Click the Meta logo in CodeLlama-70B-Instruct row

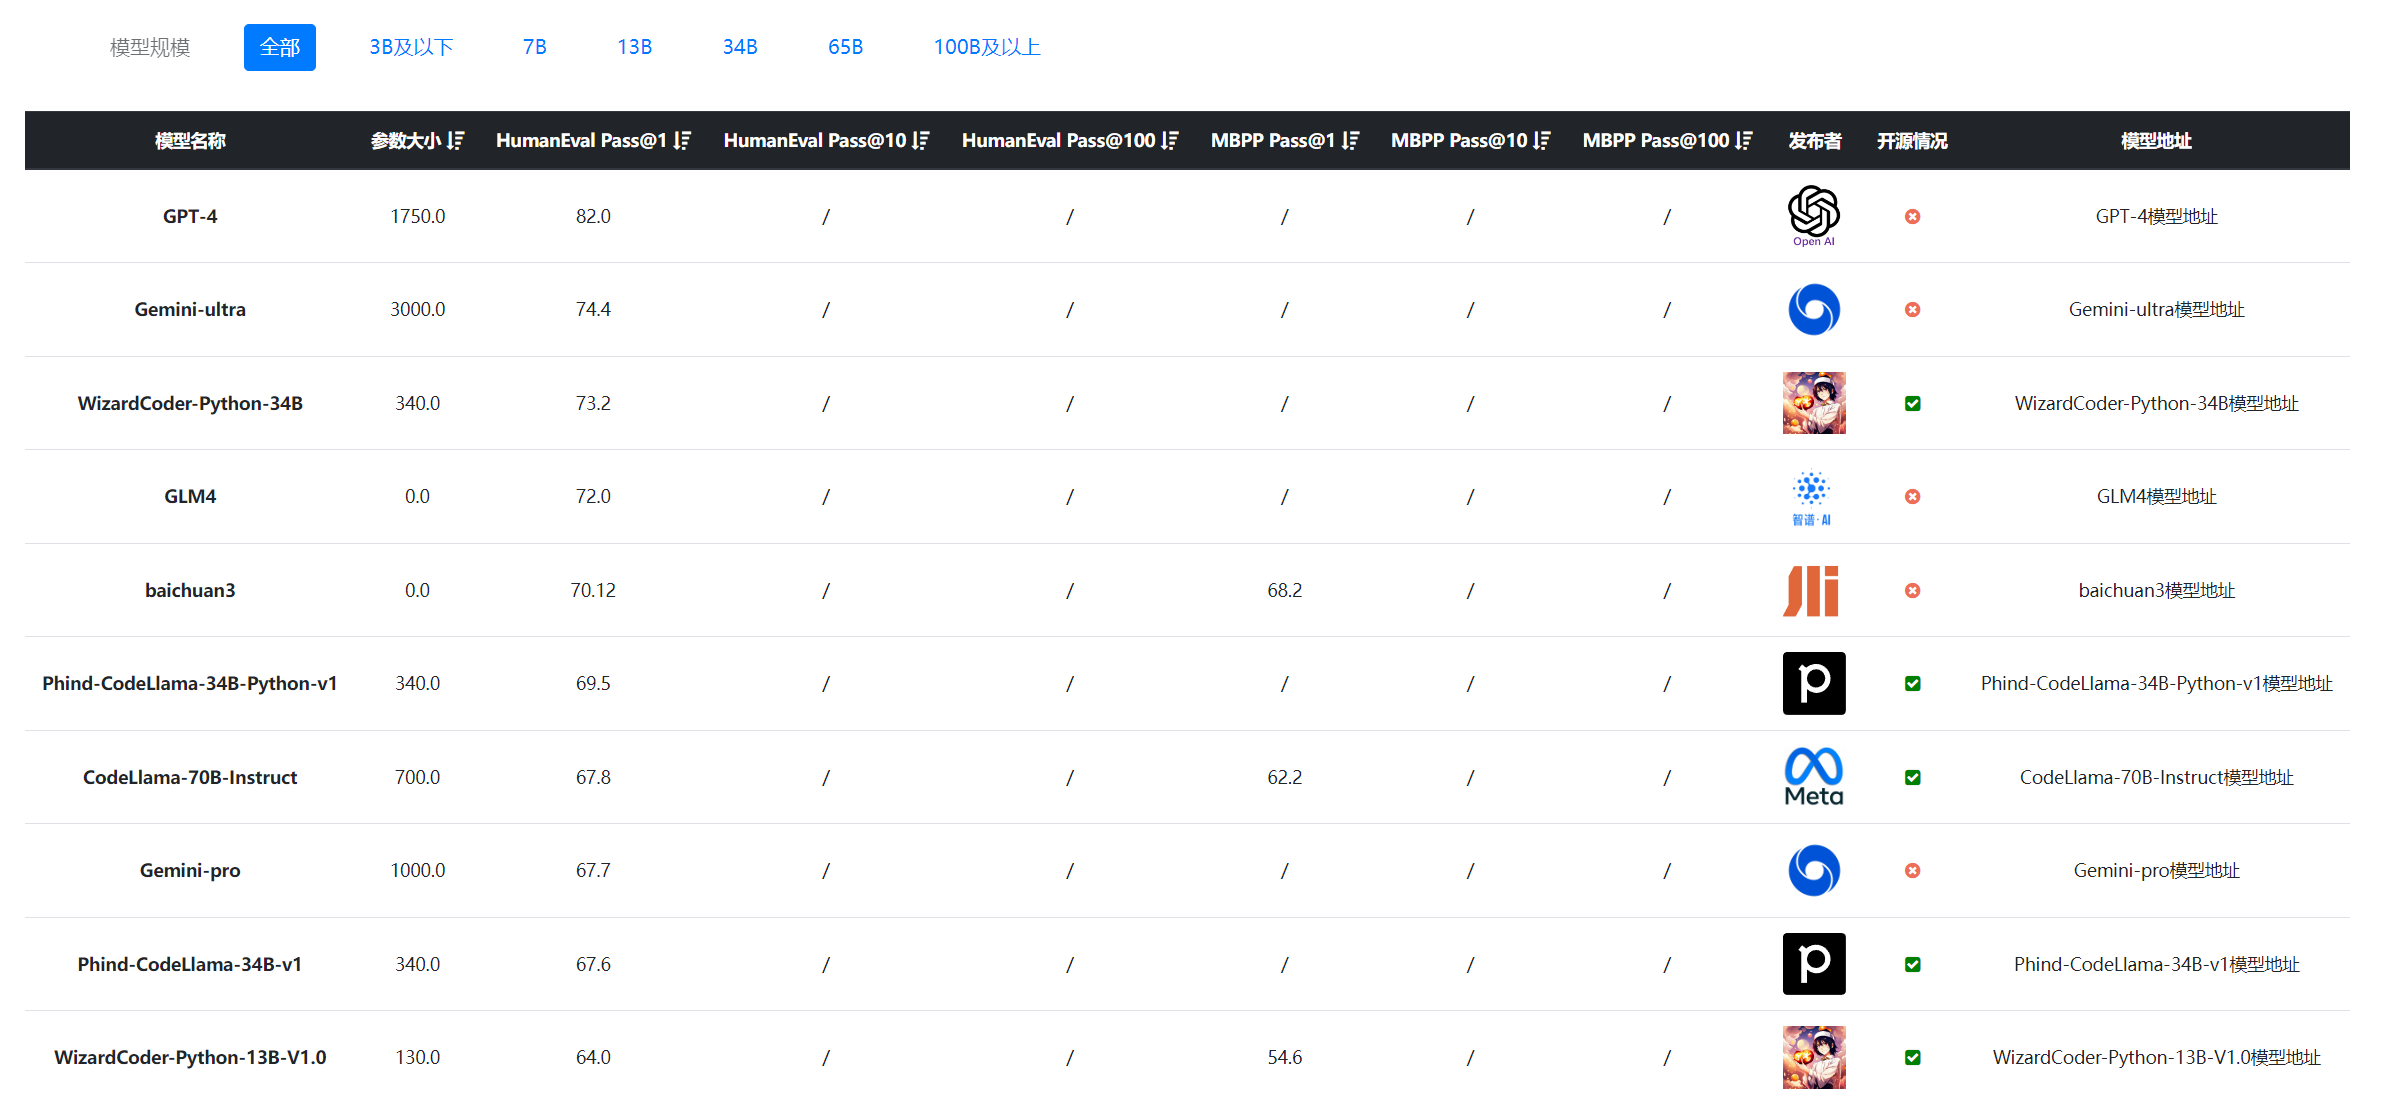tap(1813, 776)
